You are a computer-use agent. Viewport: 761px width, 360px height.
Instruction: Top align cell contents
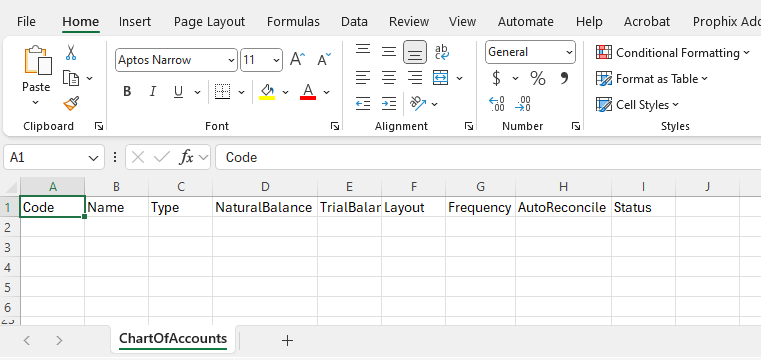pyautogui.click(x=363, y=50)
